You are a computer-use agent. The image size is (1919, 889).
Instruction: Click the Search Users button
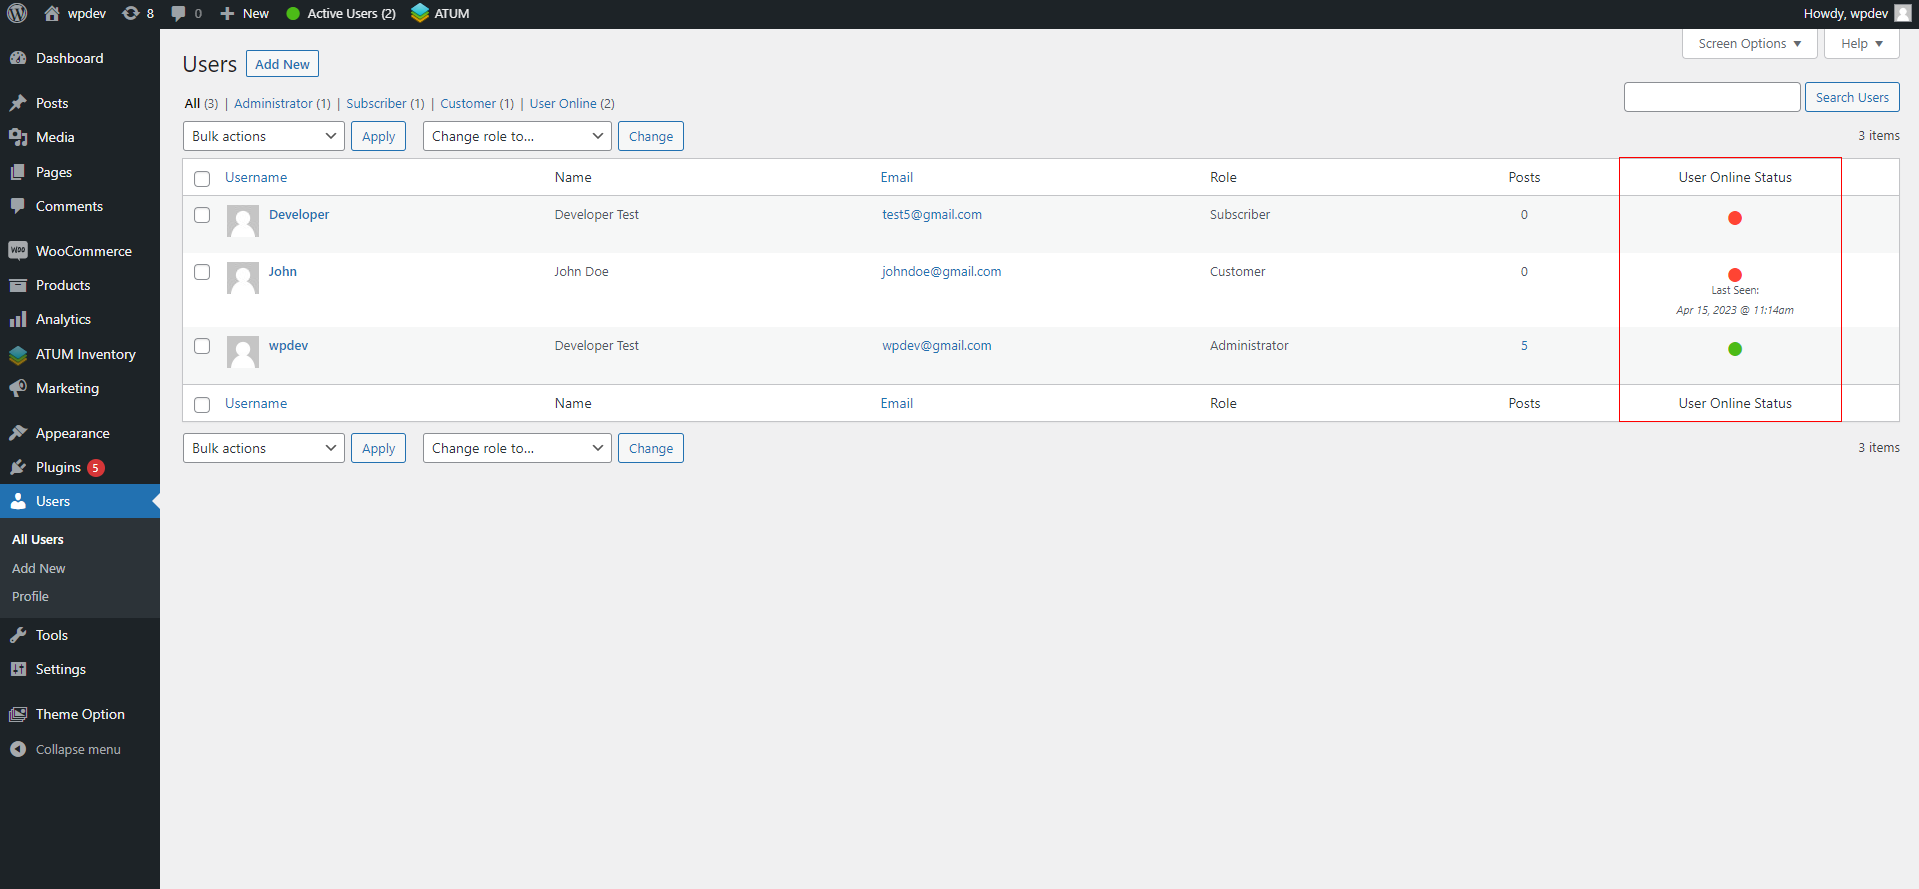1852,97
